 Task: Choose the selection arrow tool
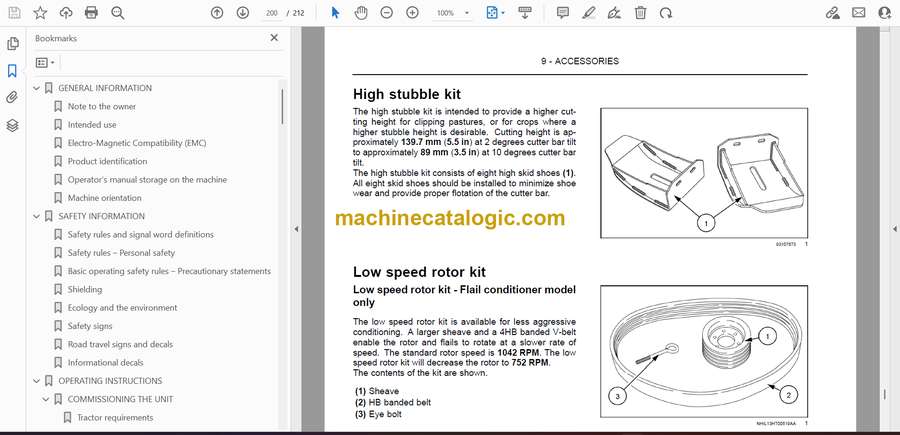[x=335, y=13]
